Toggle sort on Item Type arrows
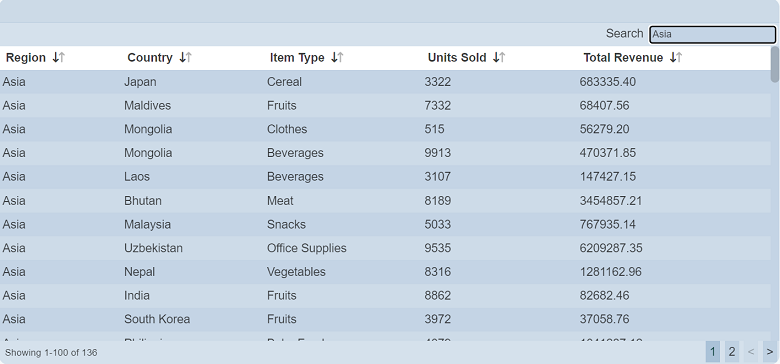780x364 pixels. click(337, 58)
